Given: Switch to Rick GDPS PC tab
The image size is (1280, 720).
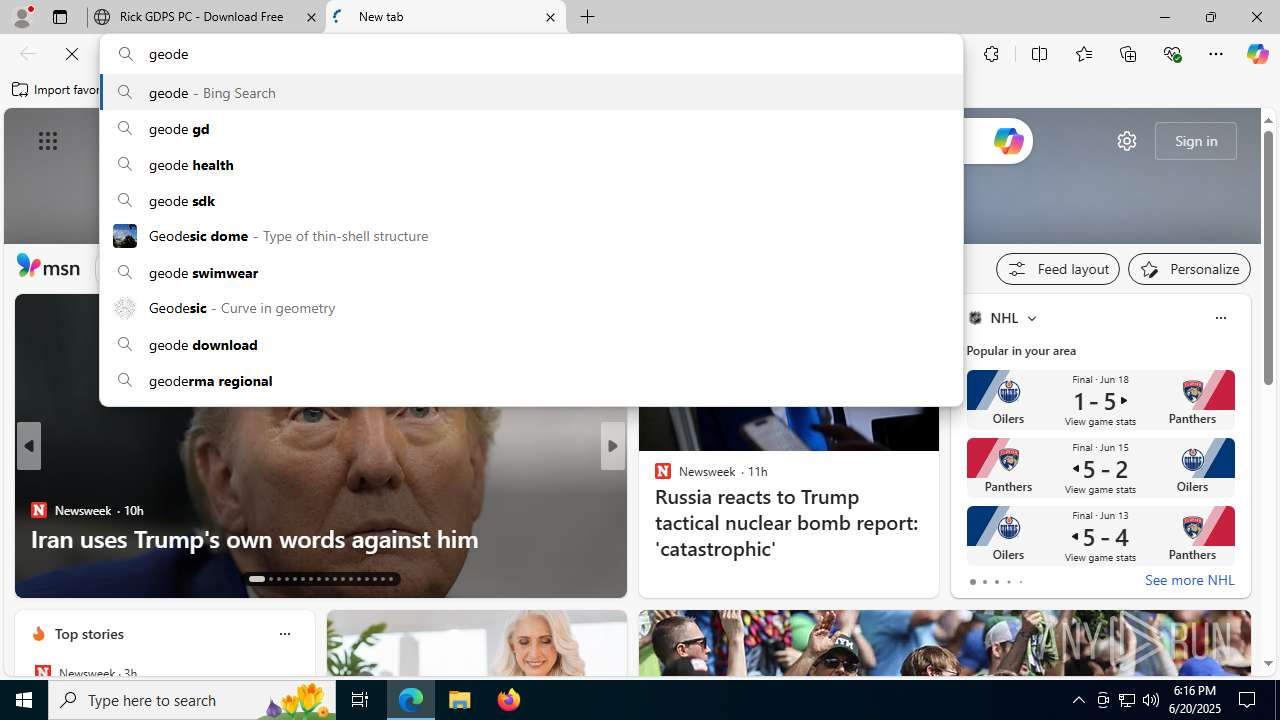Looking at the screenshot, I should tap(206, 17).
